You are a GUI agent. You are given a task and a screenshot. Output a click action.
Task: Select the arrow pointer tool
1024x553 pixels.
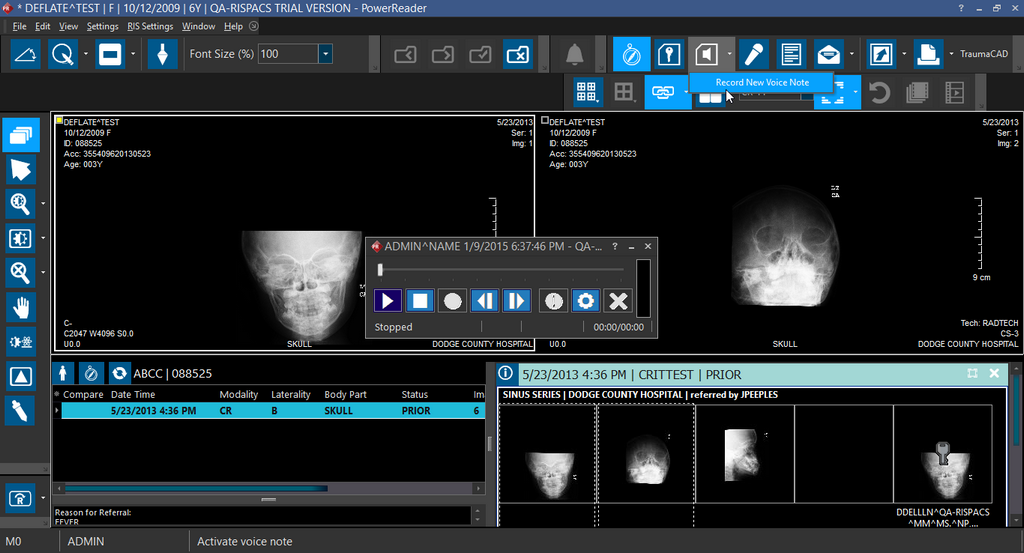[21, 169]
